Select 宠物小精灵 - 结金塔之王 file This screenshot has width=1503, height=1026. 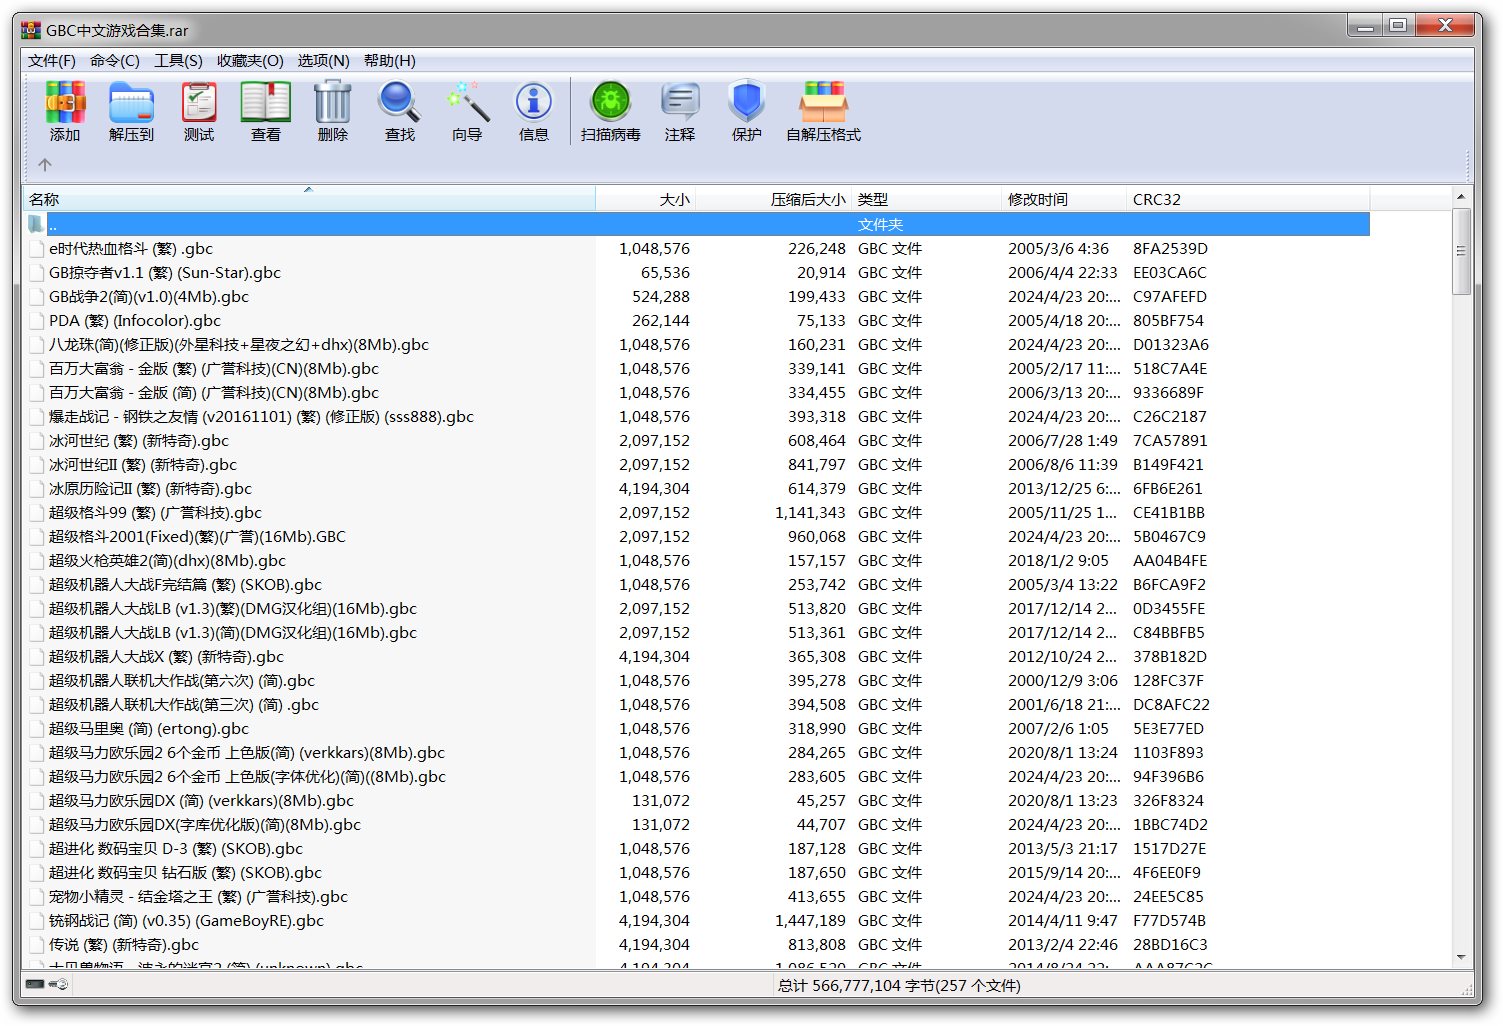(198, 897)
